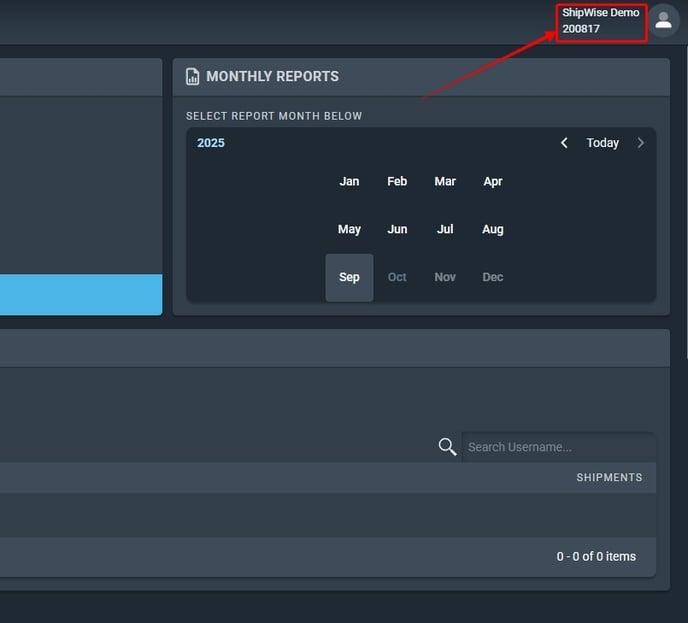Select Jan as the report month
Viewport: 688px width, 623px height.
349,181
